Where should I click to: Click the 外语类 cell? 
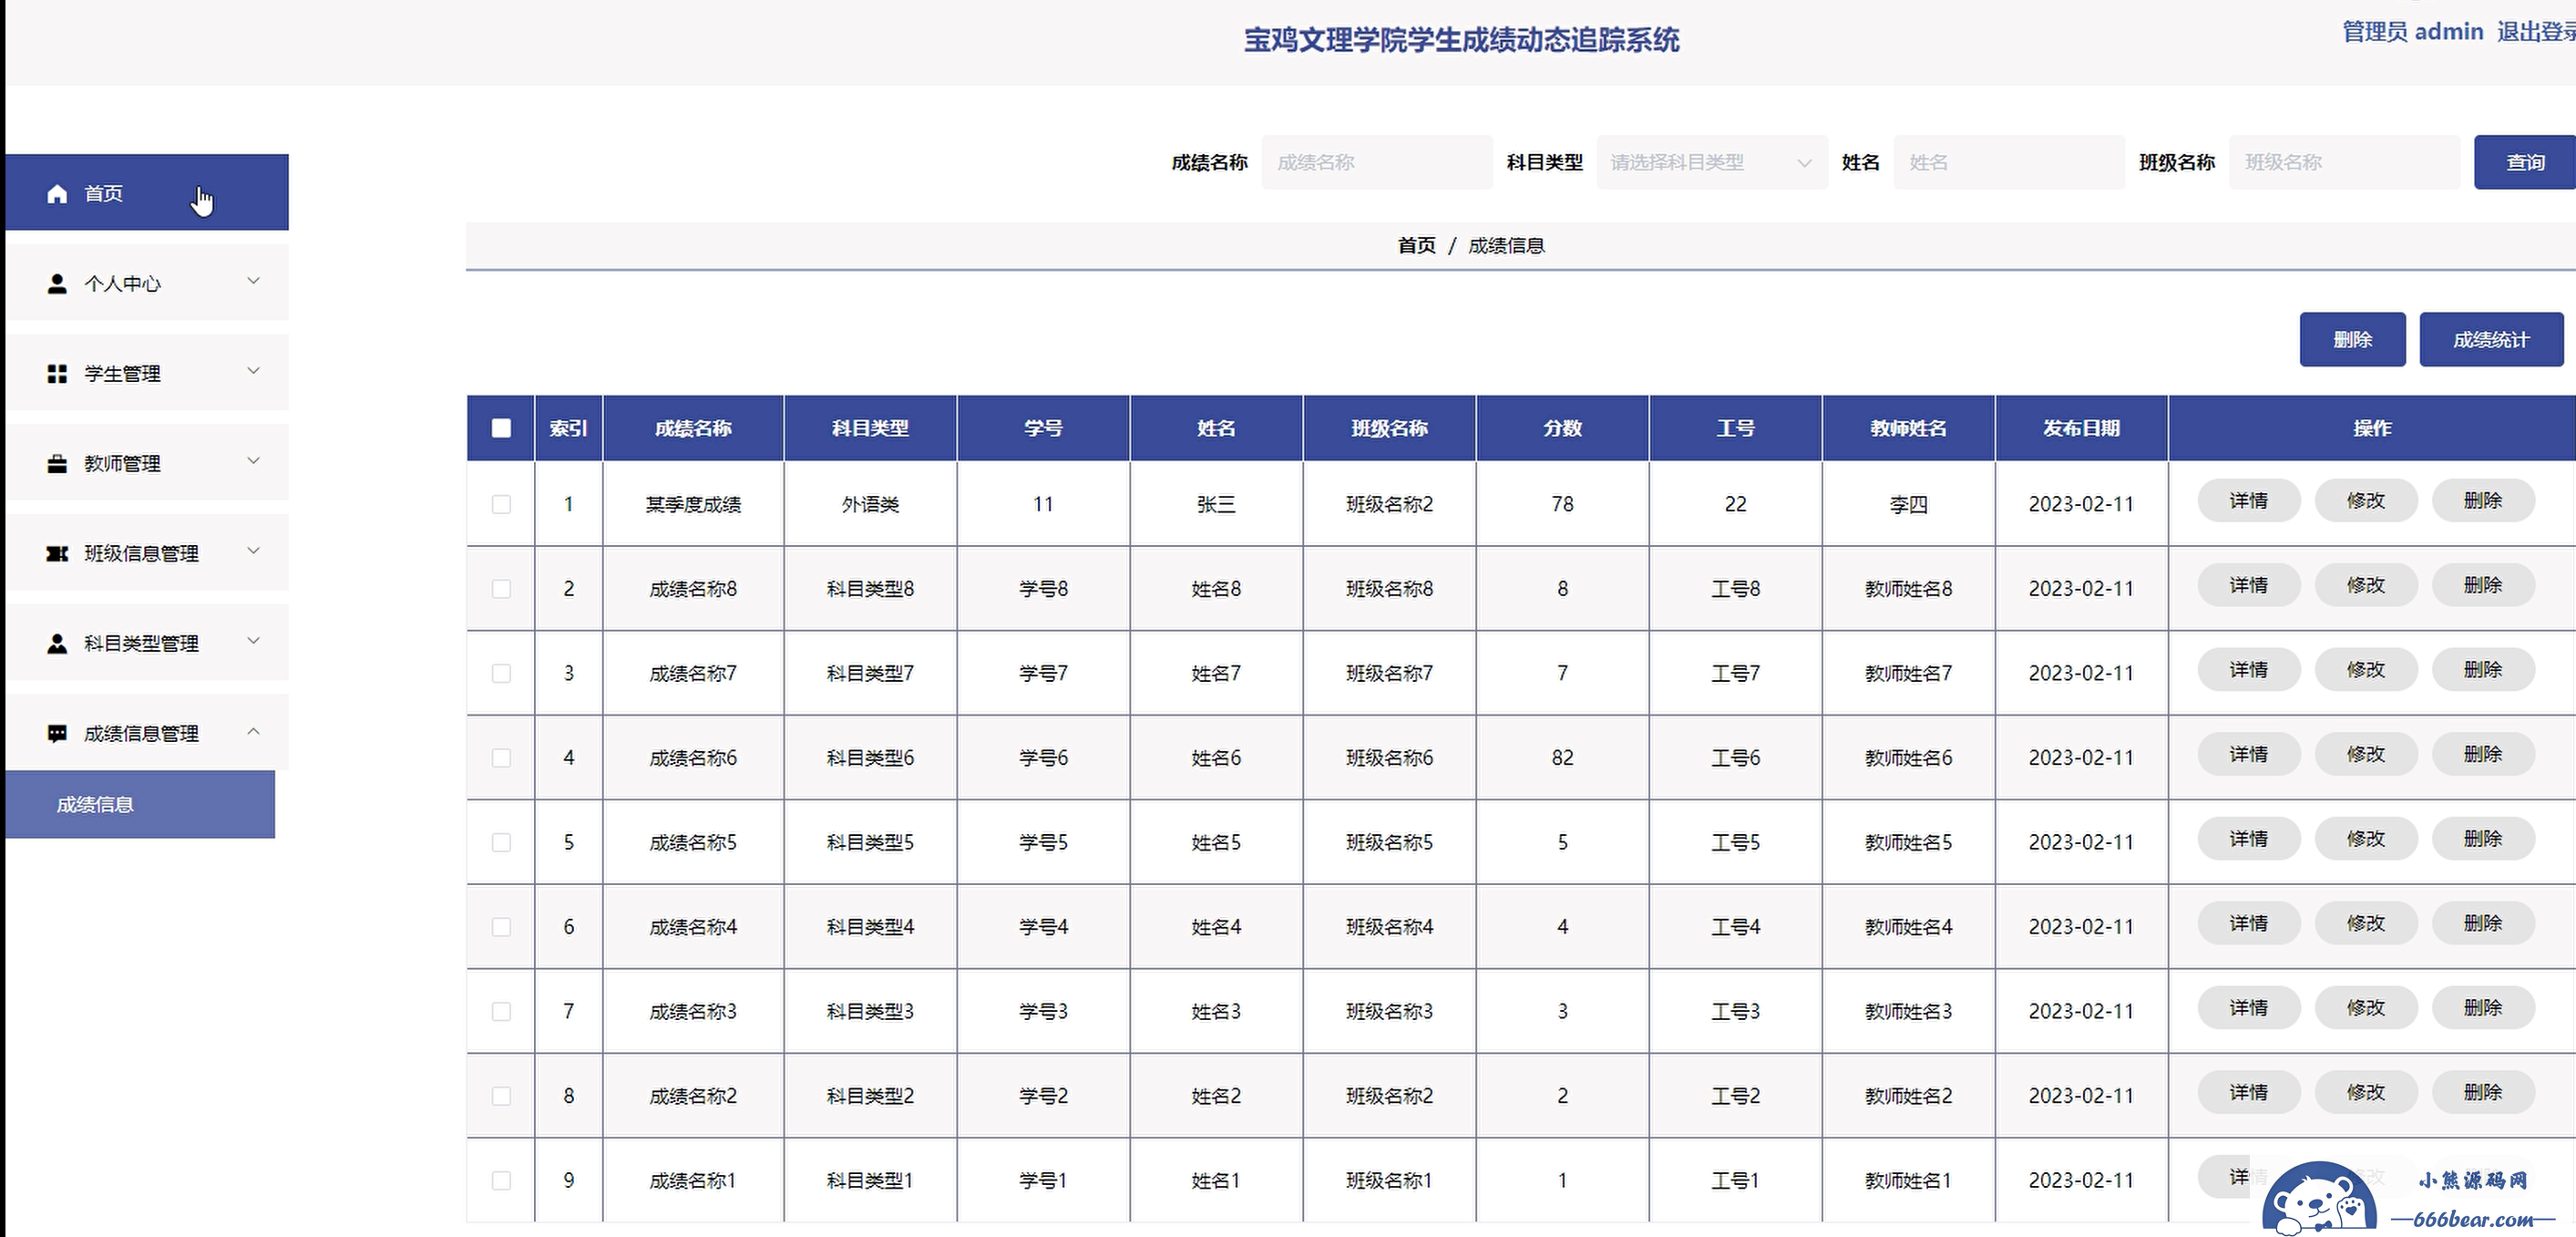click(870, 504)
